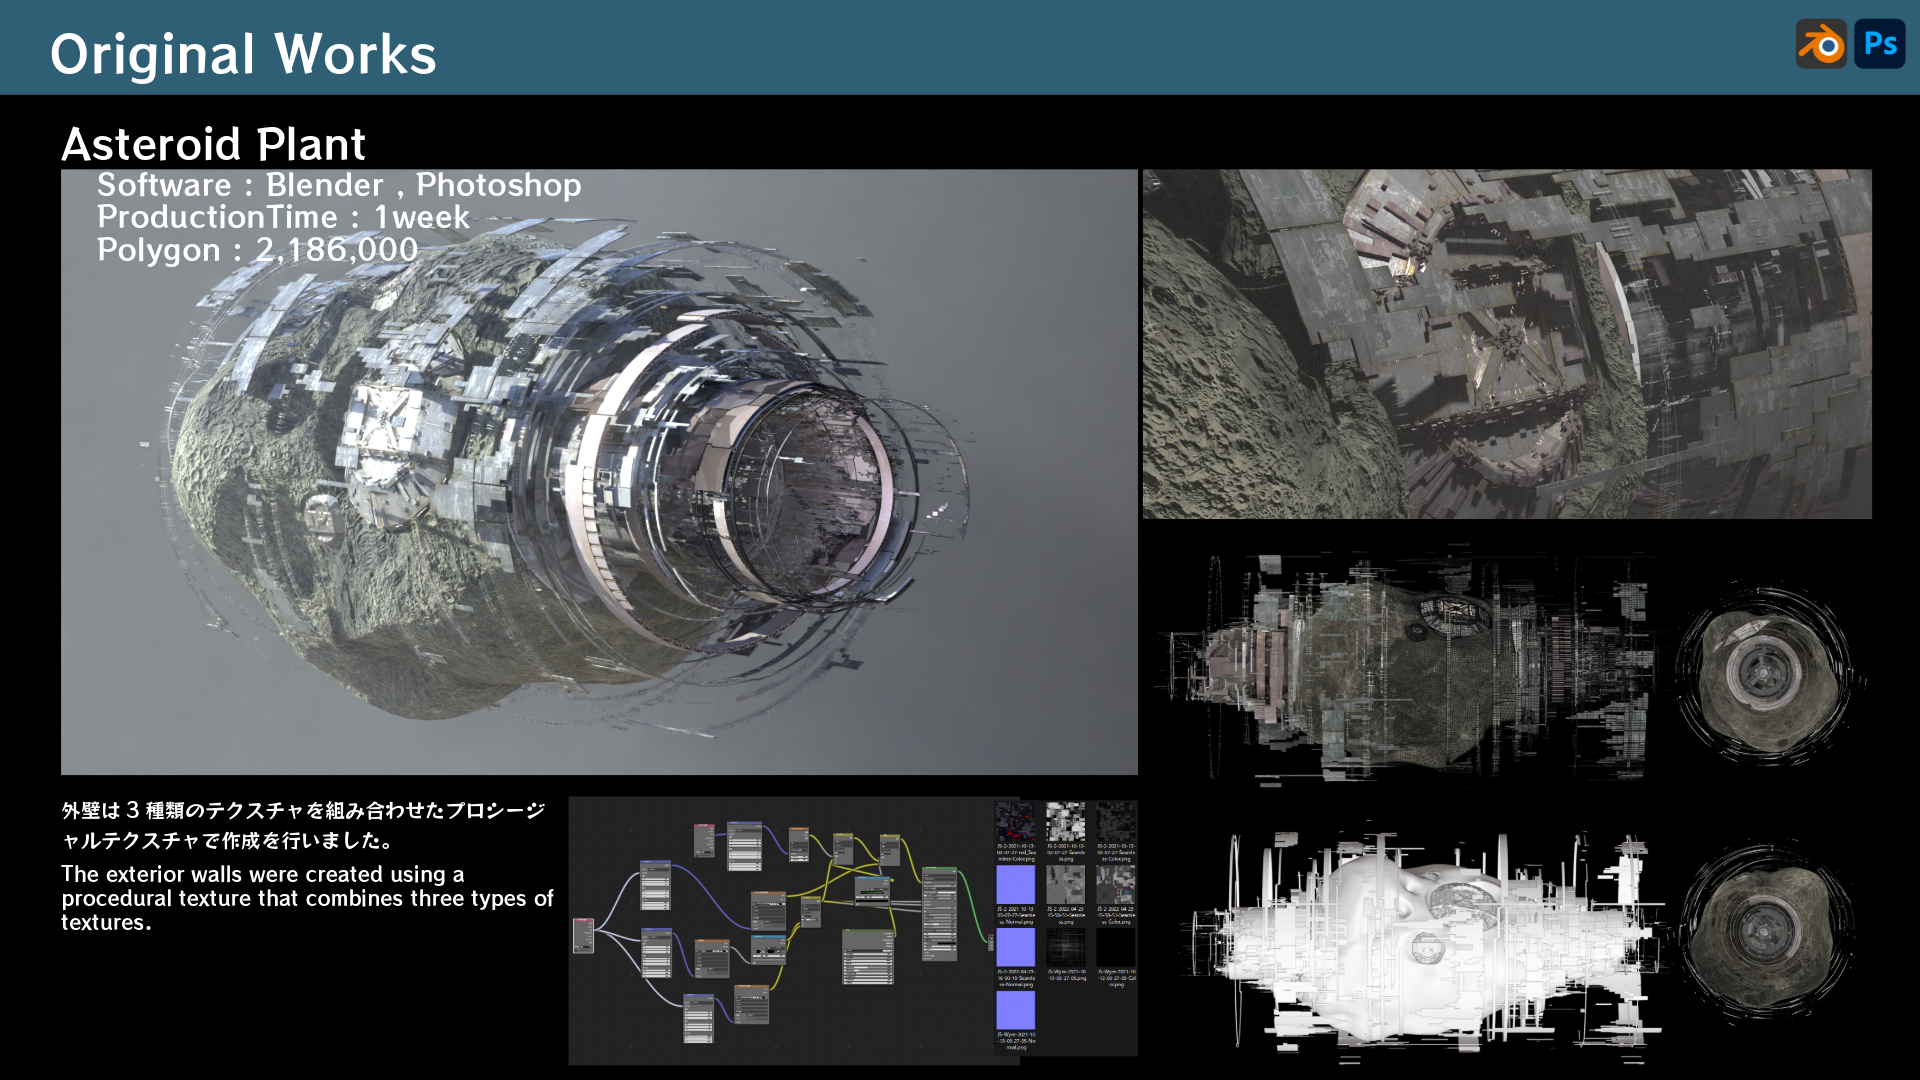Select the top pink-header node in node graph
Viewport: 1920px width, 1080px height.
[705, 841]
